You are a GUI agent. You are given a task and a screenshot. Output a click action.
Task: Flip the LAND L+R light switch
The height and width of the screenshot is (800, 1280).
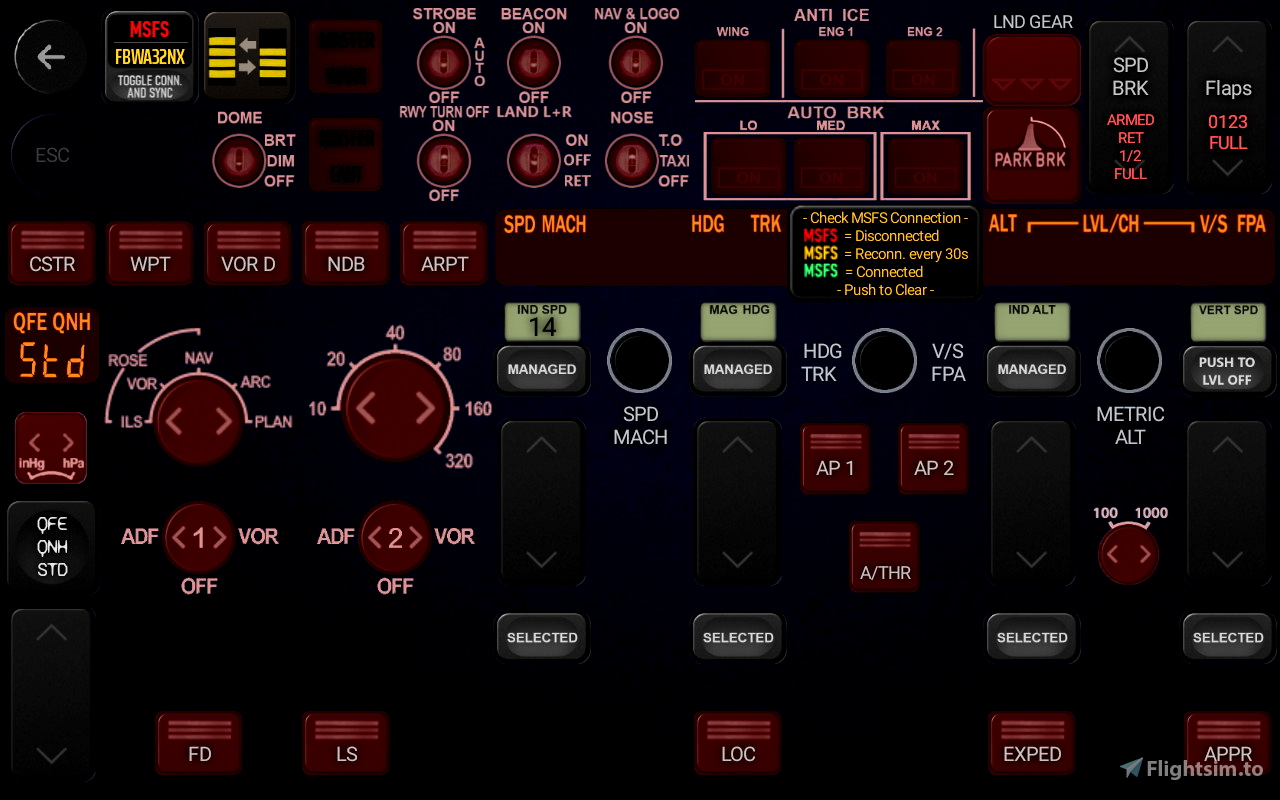(534, 160)
